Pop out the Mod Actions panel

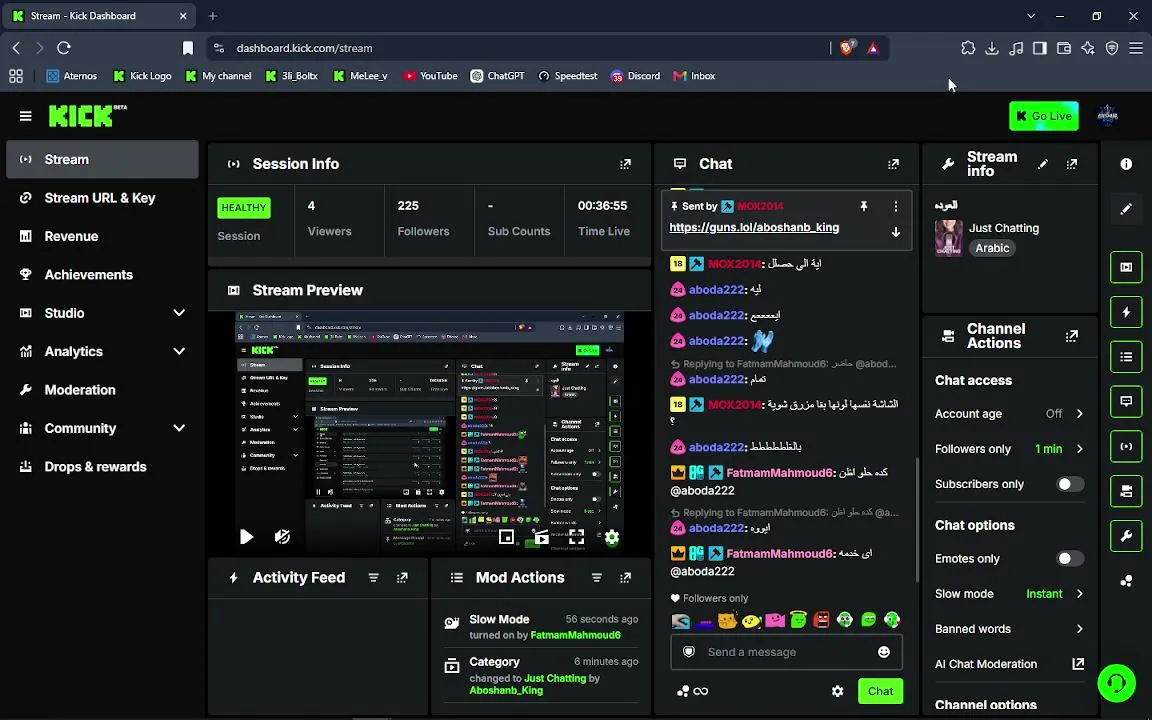tap(625, 577)
